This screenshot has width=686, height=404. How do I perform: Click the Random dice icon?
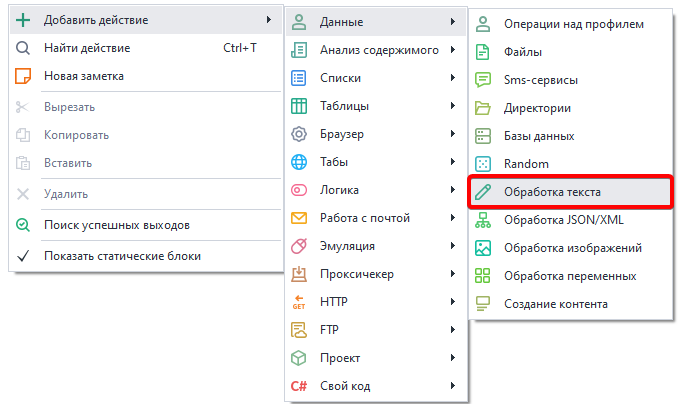(484, 163)
